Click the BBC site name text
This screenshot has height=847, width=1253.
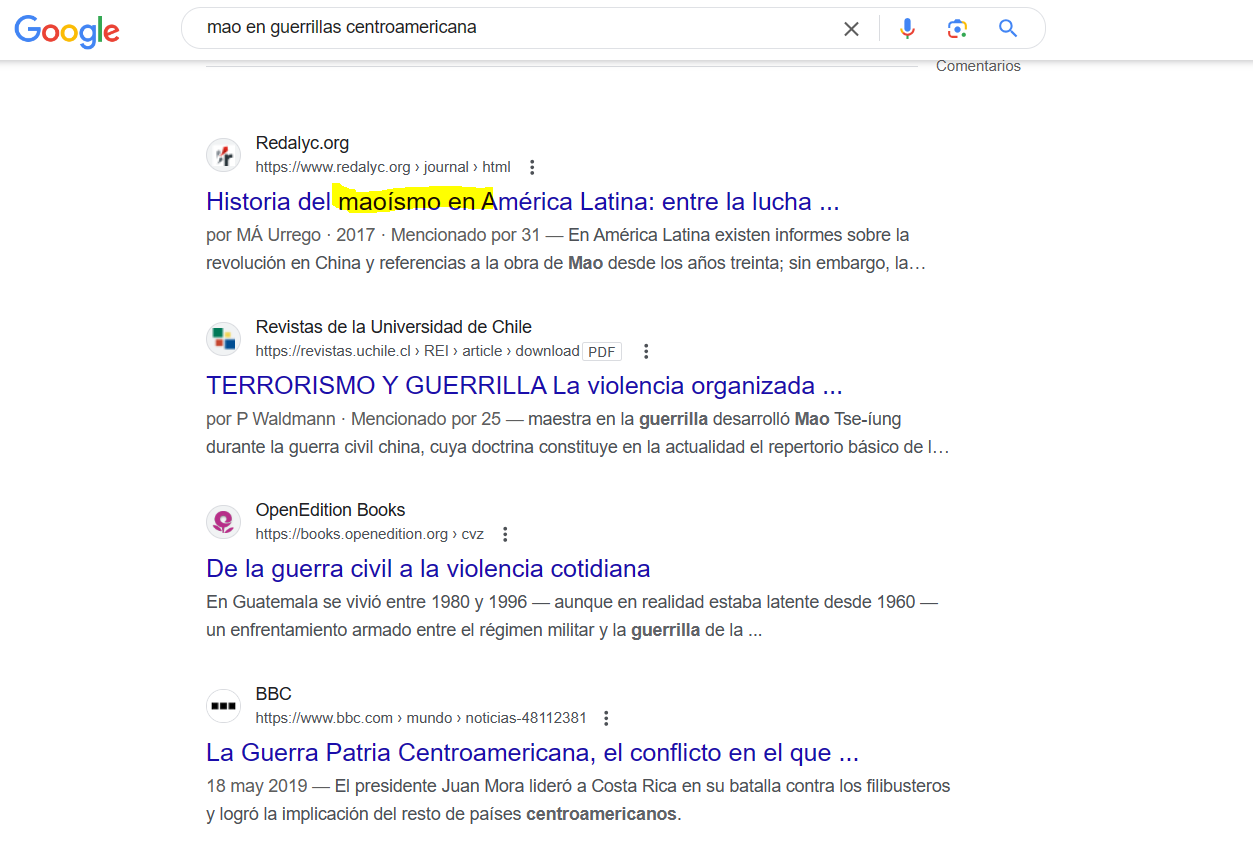tap(273, 694)
